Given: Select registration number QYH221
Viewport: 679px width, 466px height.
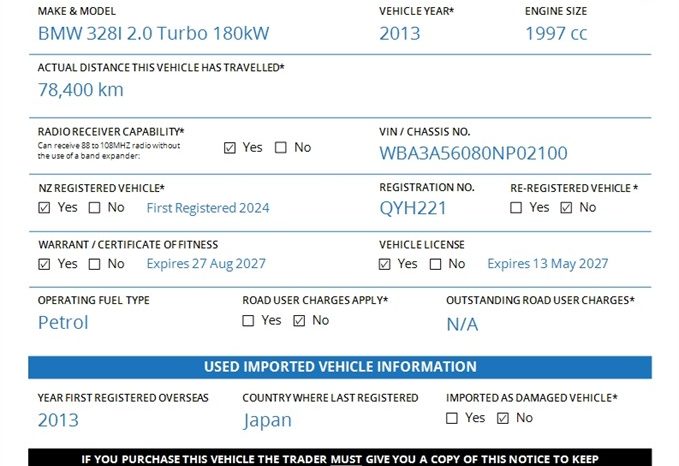Looking at the screenshot, I should 413,208.
